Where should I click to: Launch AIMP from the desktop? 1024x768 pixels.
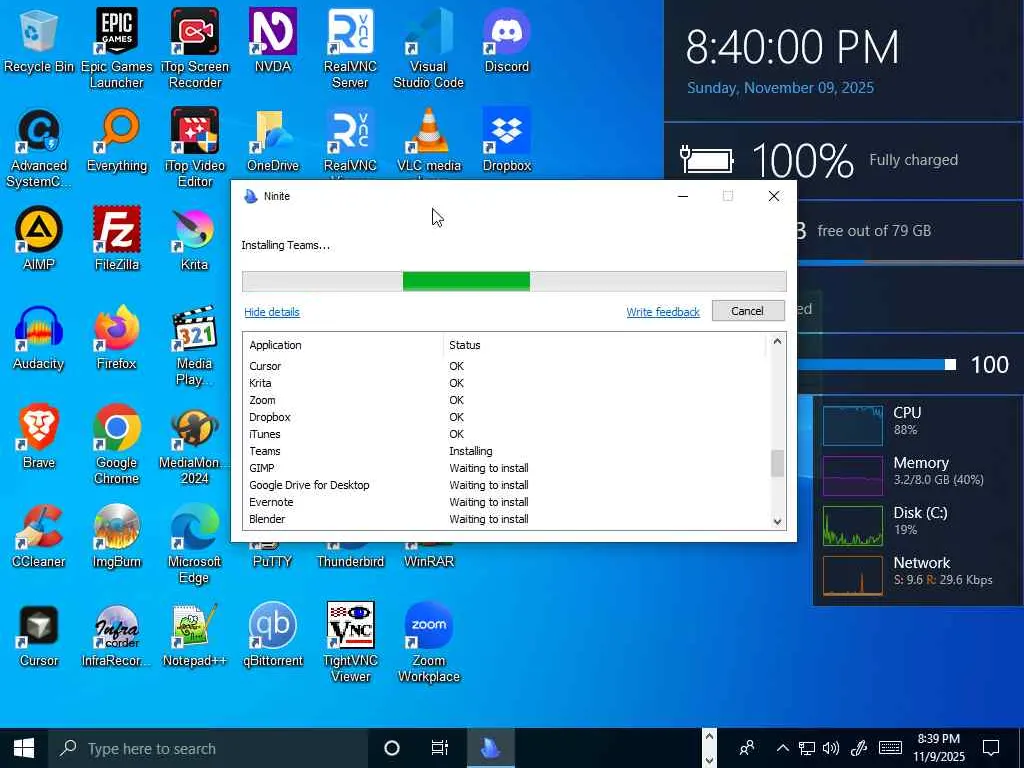pyautogui.click(x=39, y=238)
